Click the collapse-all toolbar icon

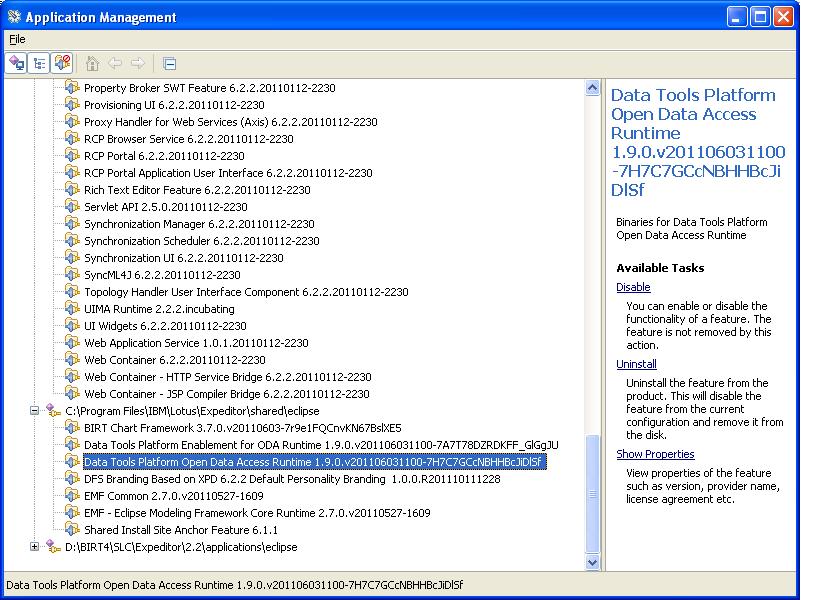tap(169, 64)
